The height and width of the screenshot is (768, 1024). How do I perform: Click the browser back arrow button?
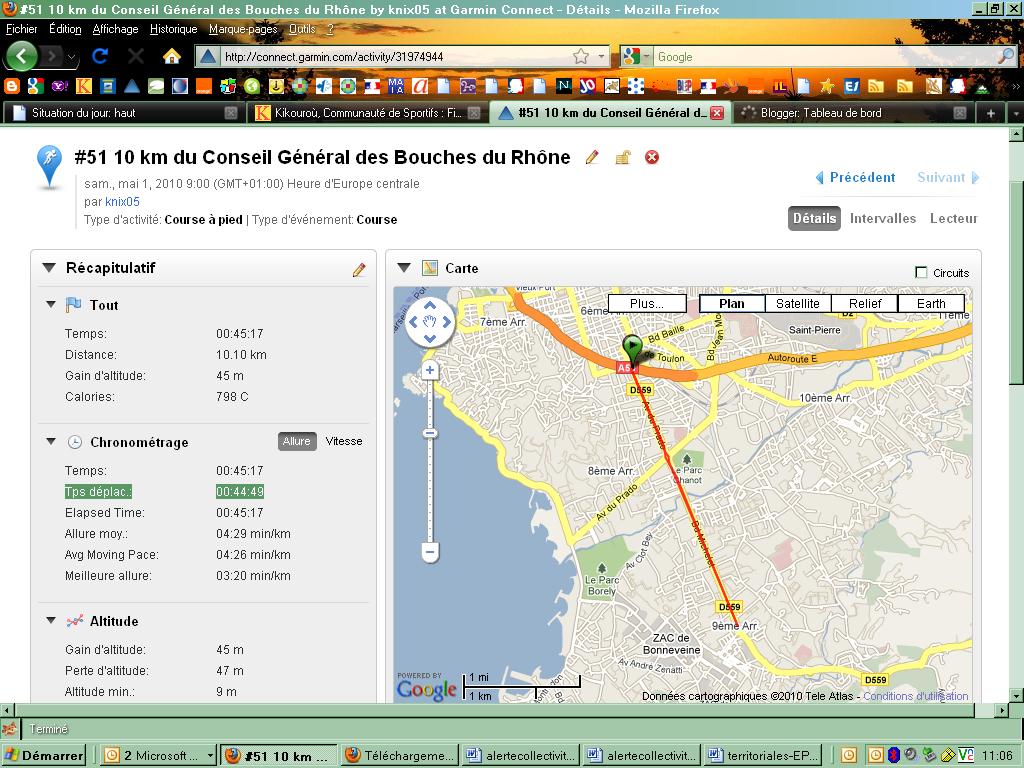tap(22, 57)
